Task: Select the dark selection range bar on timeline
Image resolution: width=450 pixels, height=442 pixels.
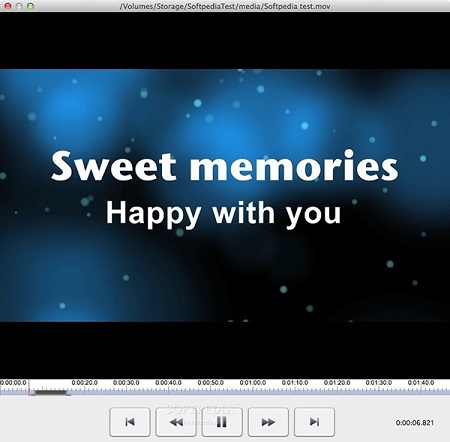Action: [52, 393]
